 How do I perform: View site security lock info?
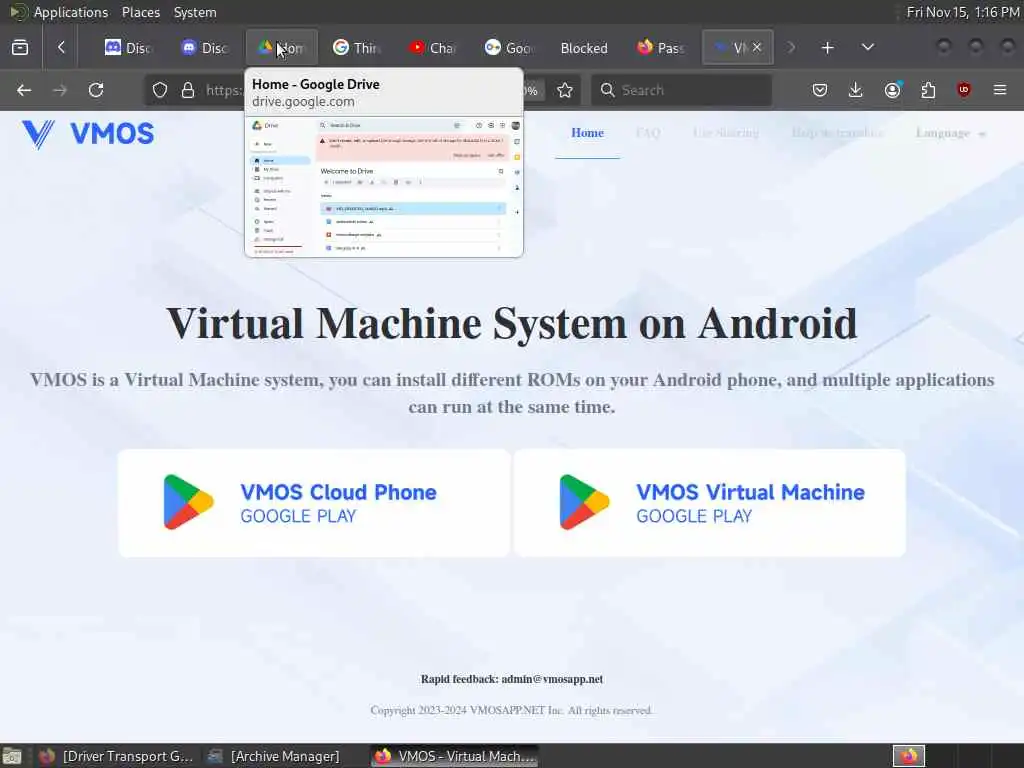[188, 90]
